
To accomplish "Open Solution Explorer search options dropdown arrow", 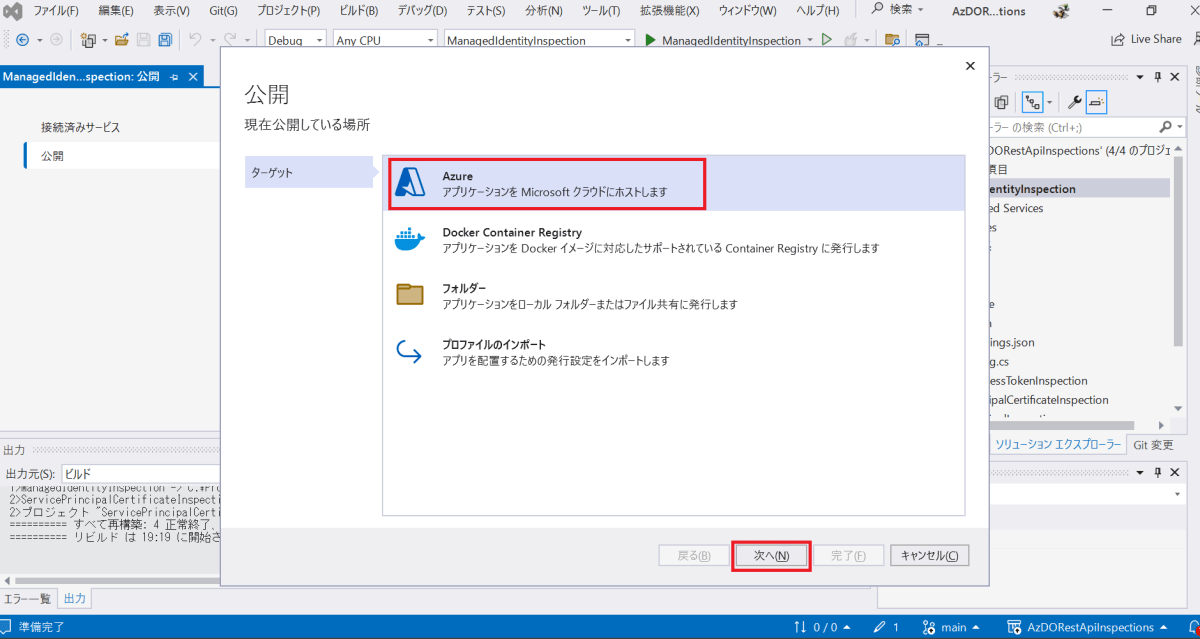I will click(1178, 127).
